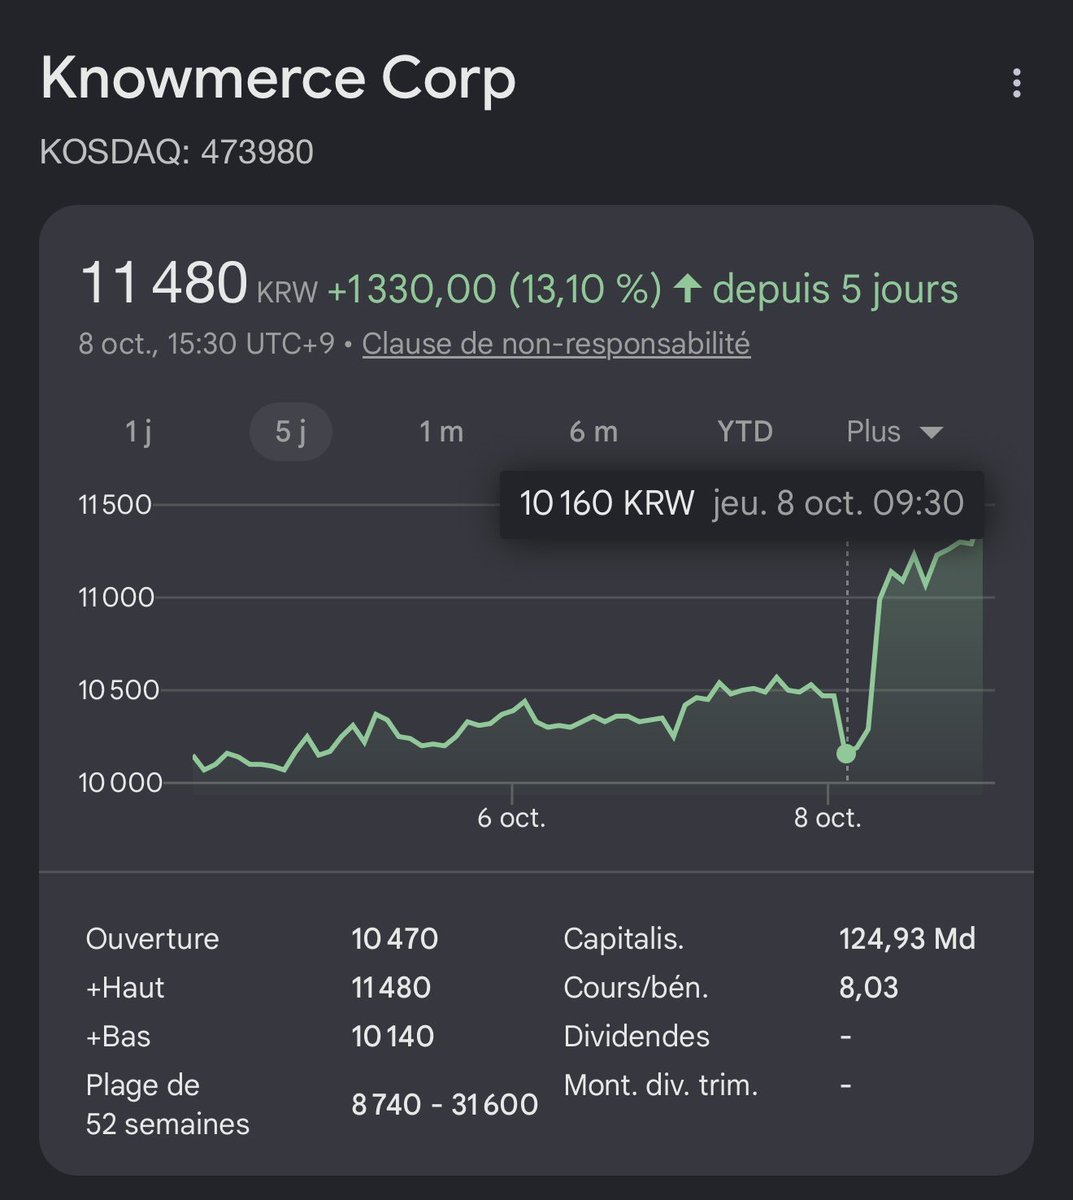Image resolution: width=1073 pixels, height=1200 pixels.
Task: Click the +1330,00 (13,10 %) change value
Action: tap(494, 290)
